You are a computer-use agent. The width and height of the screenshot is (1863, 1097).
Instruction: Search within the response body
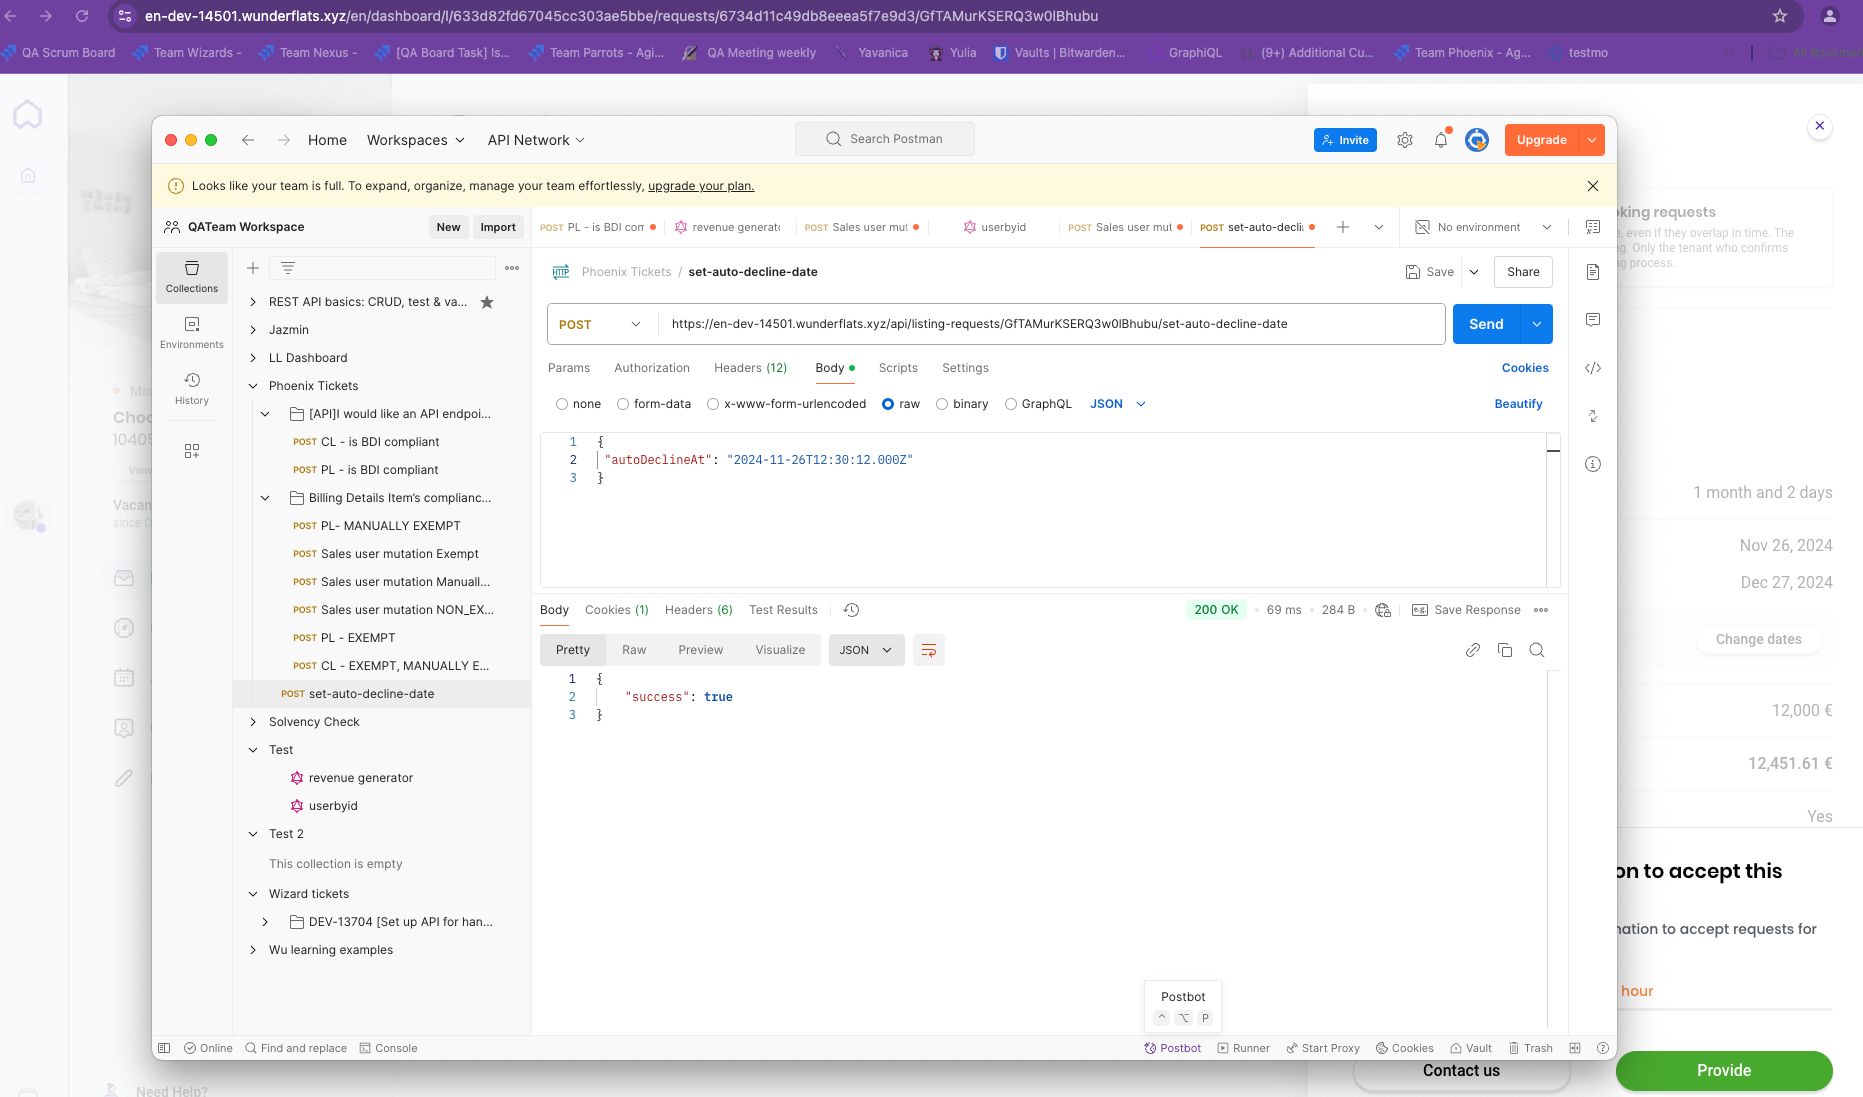tap(1537, 650)
